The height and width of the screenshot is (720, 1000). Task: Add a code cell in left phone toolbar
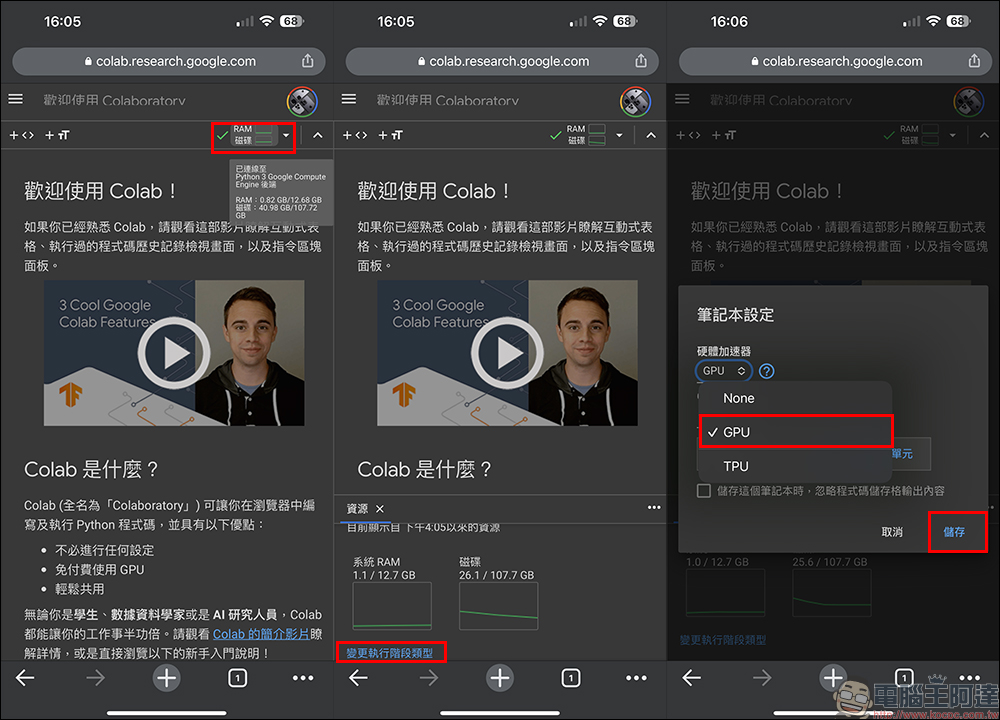[21, 135]
